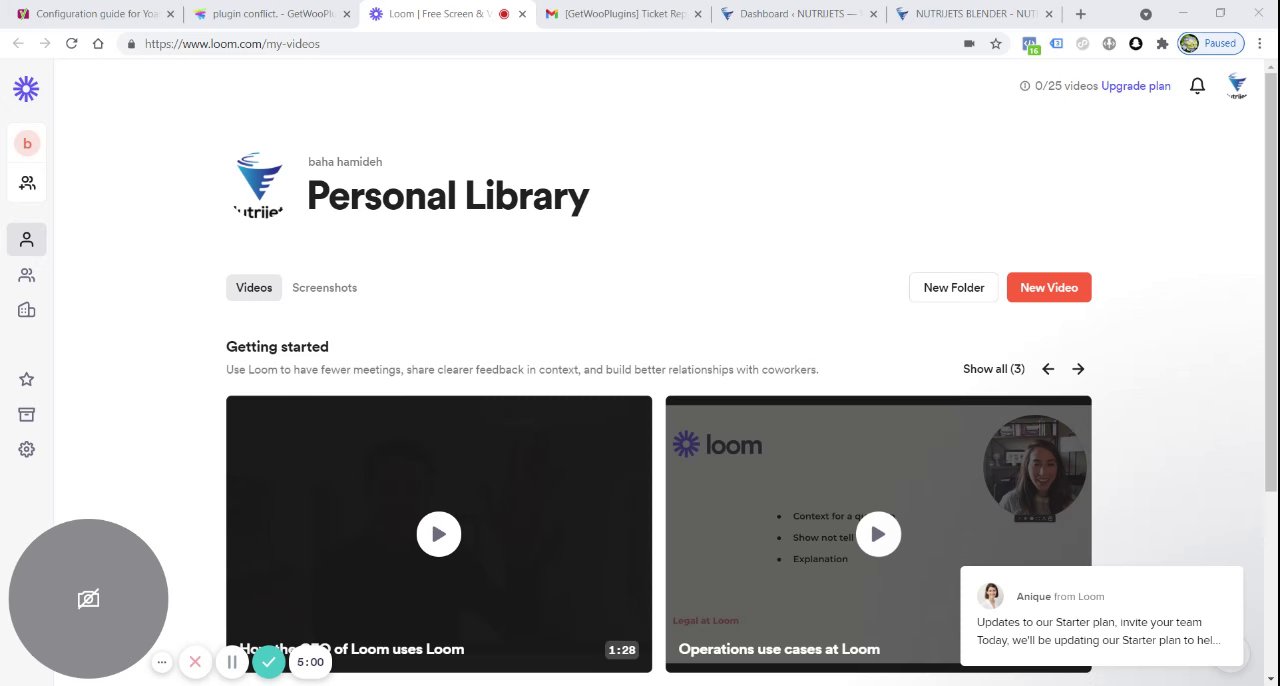Bookmark this page with the star icon

pos(996,44)
